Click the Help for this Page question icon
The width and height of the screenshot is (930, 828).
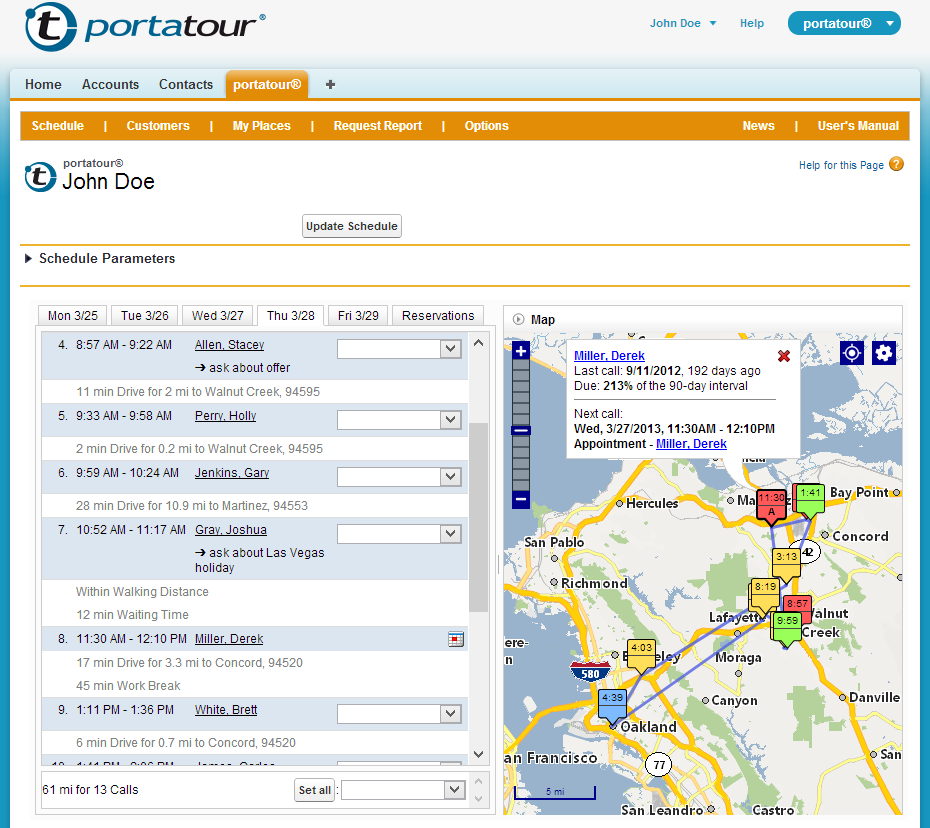(x=897, y=164)
